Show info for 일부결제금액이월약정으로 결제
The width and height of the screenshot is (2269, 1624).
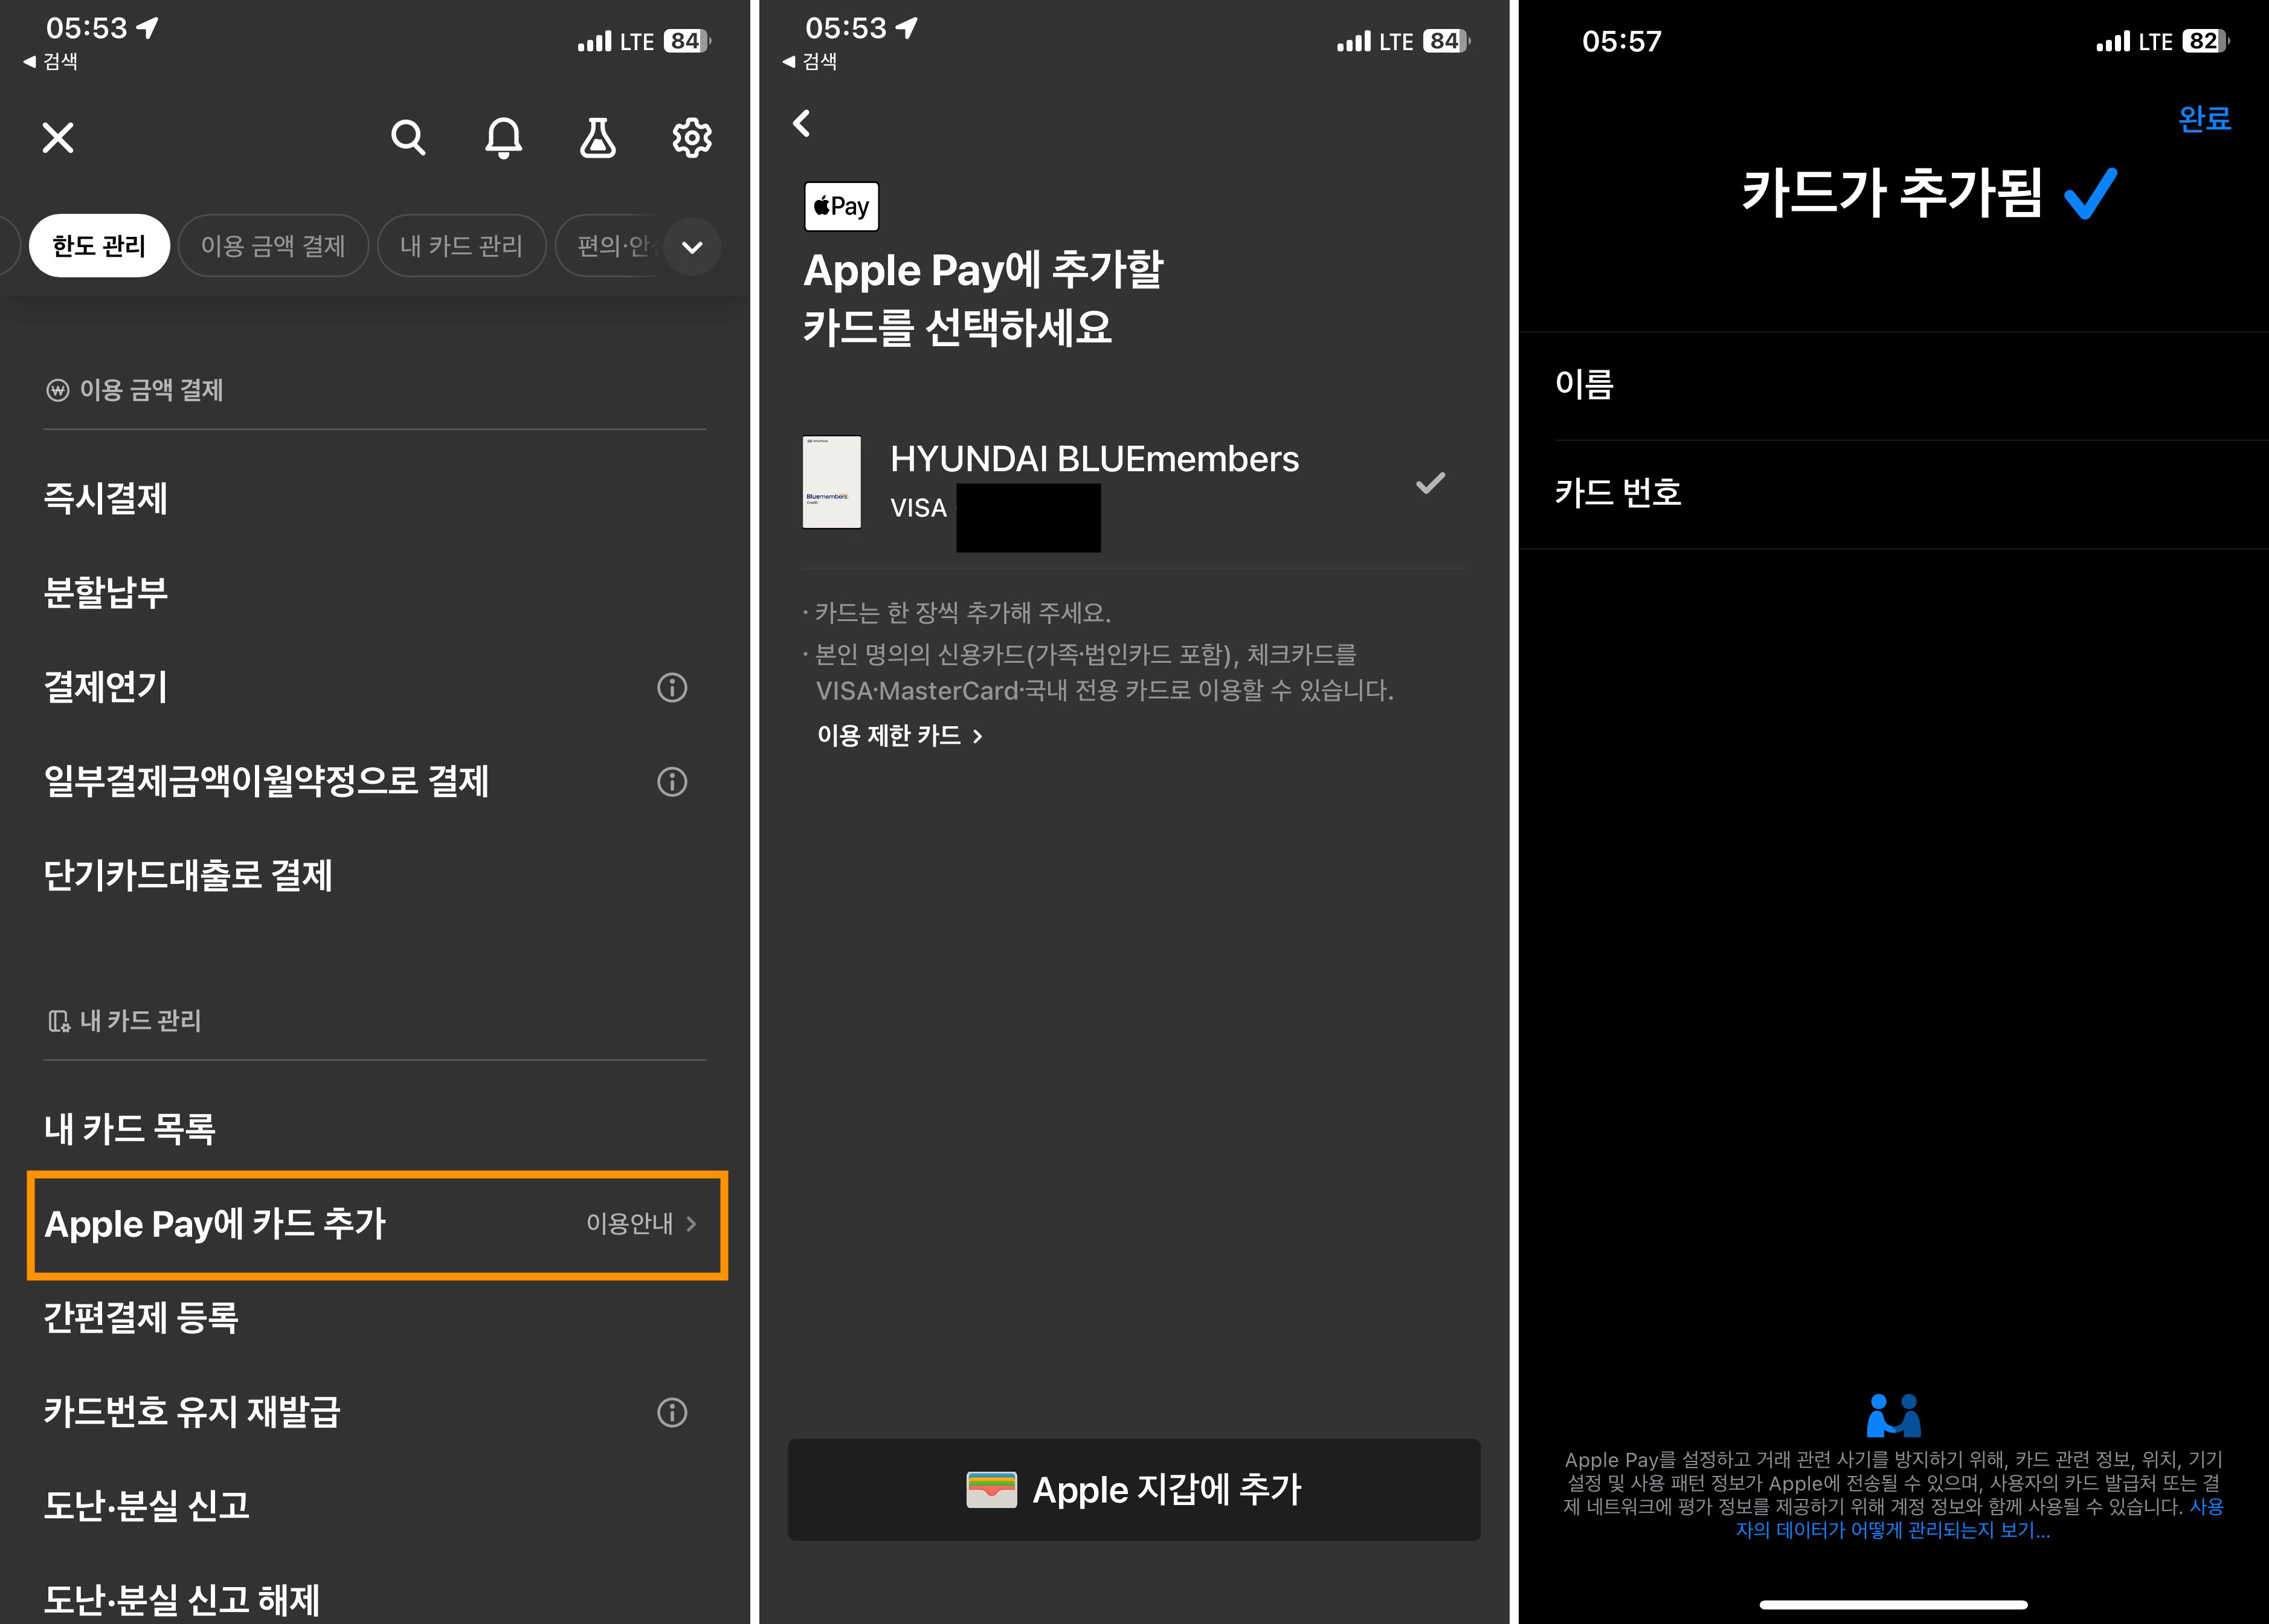tap(672, 781)
